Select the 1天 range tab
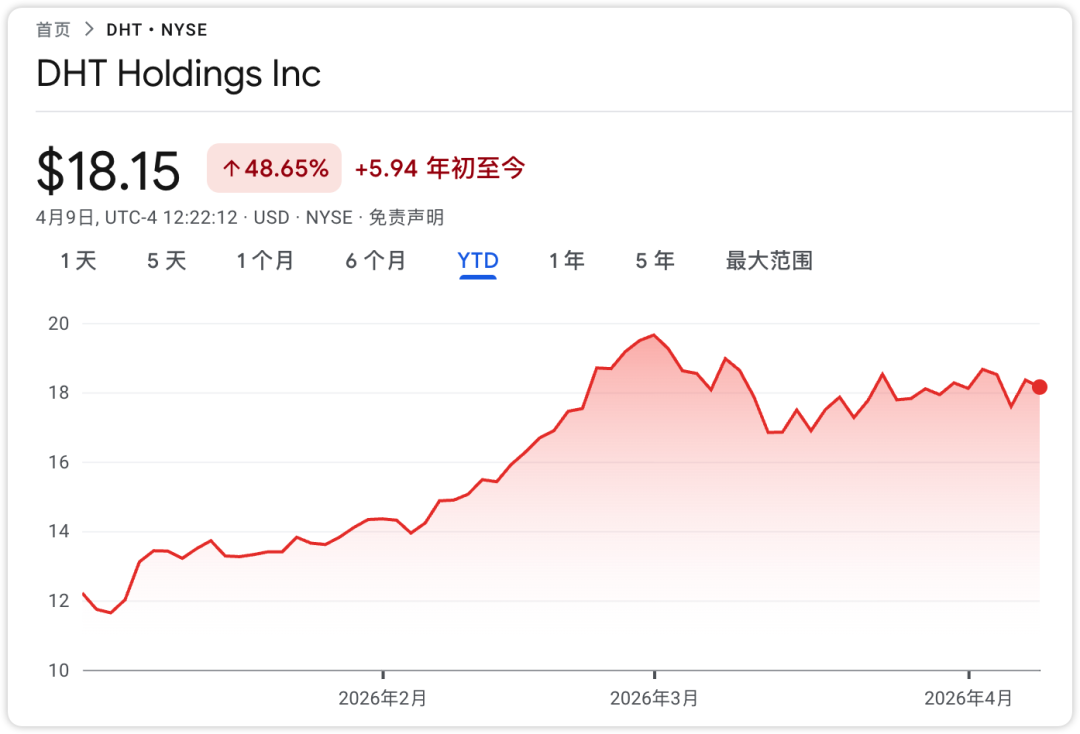The height and width of the screenshot is (734, 1080). click(78, 261)
